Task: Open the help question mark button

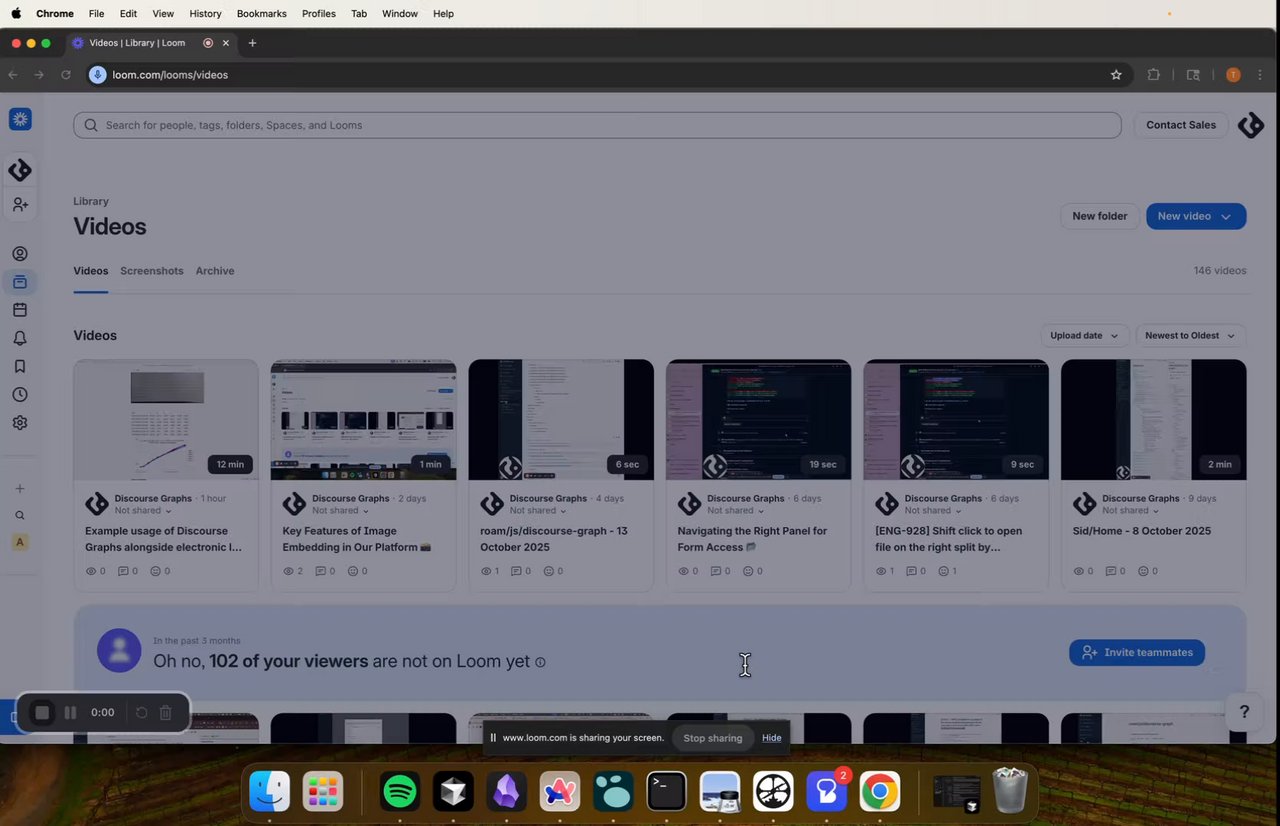Action: 1244,712
